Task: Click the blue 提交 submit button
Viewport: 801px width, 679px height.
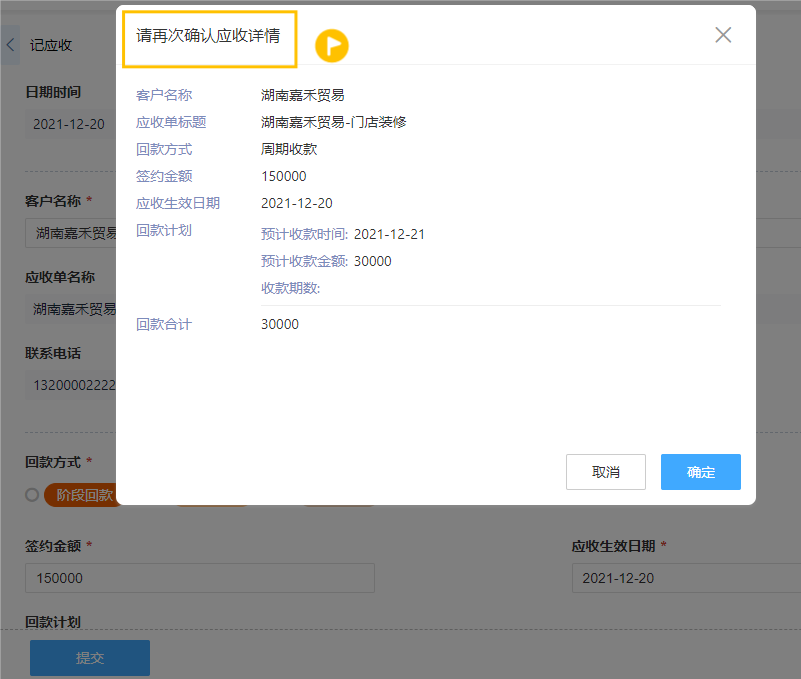Action: click(x=90, y=658)
